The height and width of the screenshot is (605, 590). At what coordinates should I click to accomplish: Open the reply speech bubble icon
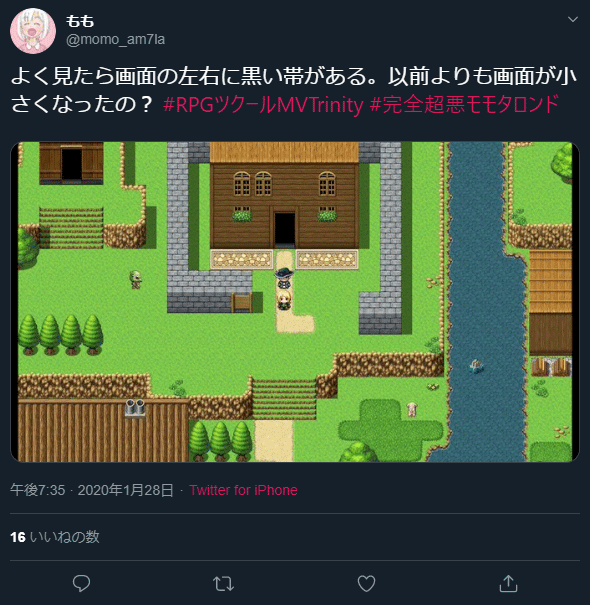(81, 583)
